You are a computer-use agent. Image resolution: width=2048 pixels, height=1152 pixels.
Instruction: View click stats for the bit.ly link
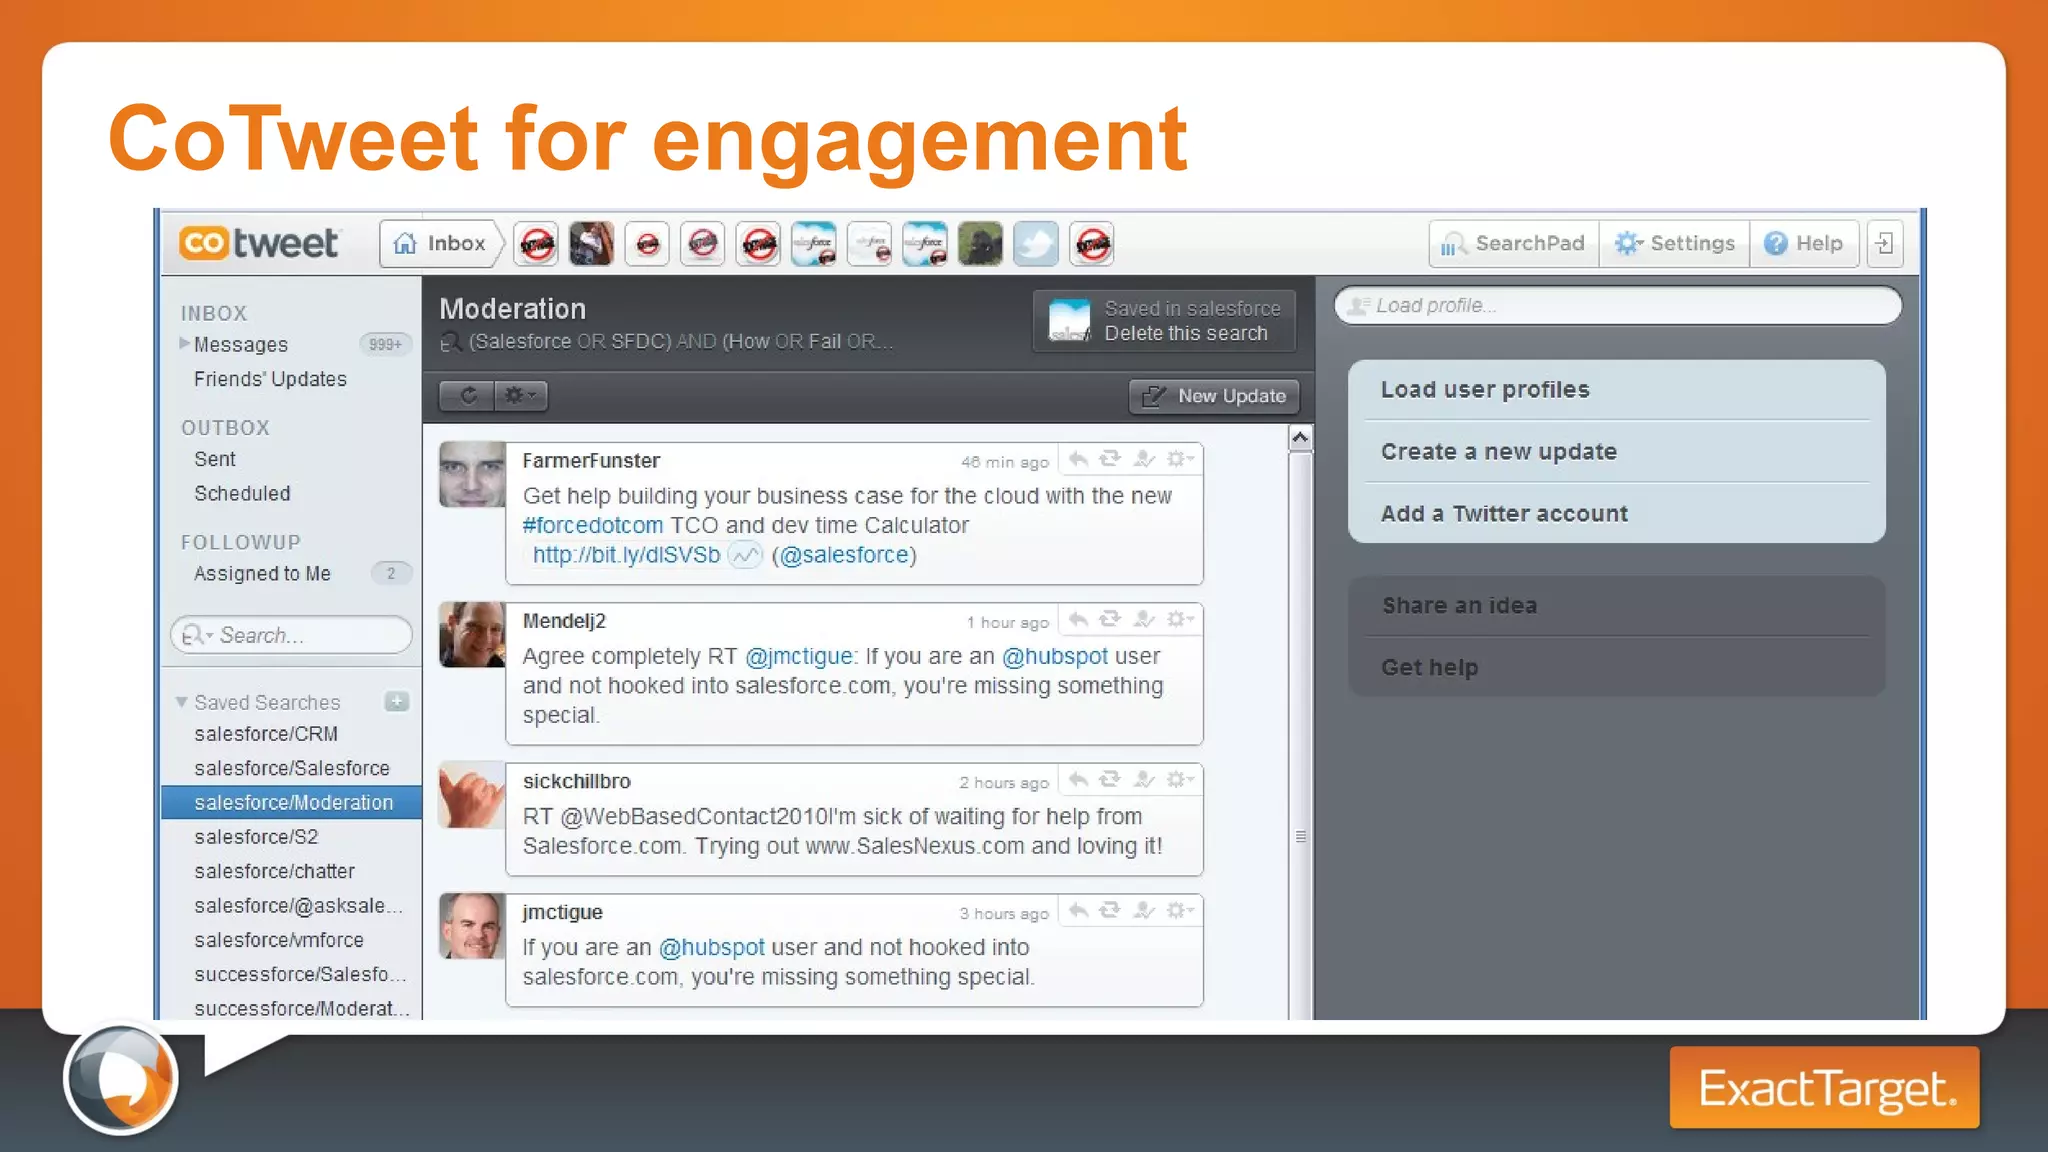(744, 554)
